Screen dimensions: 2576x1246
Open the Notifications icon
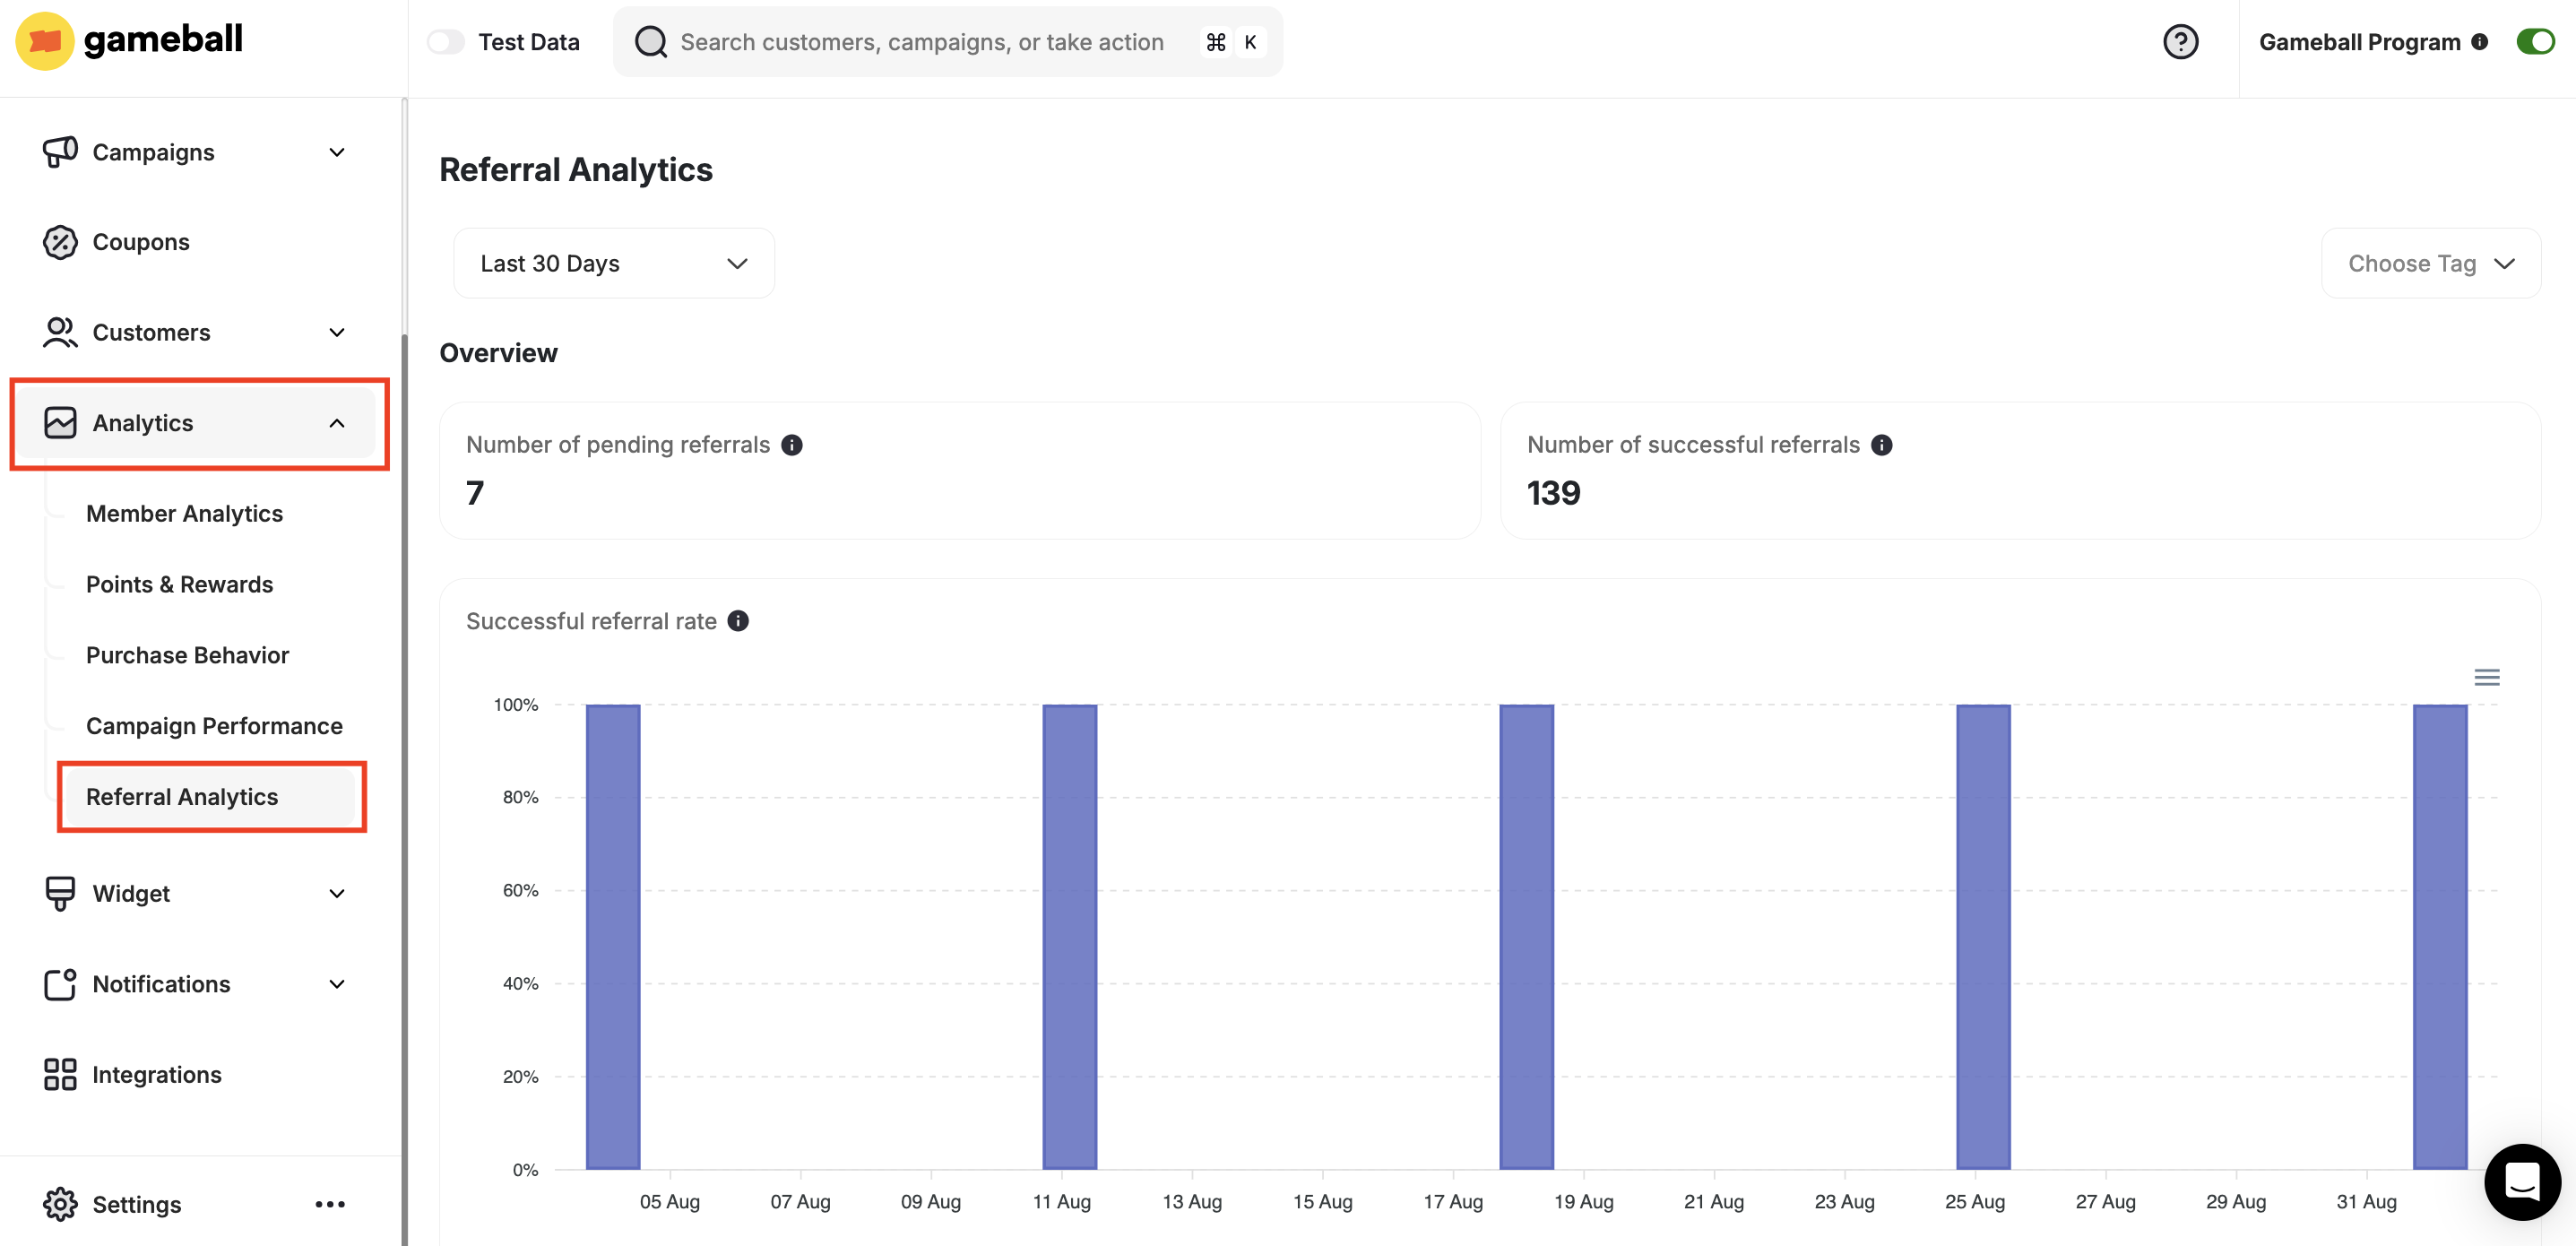[59, 983]
